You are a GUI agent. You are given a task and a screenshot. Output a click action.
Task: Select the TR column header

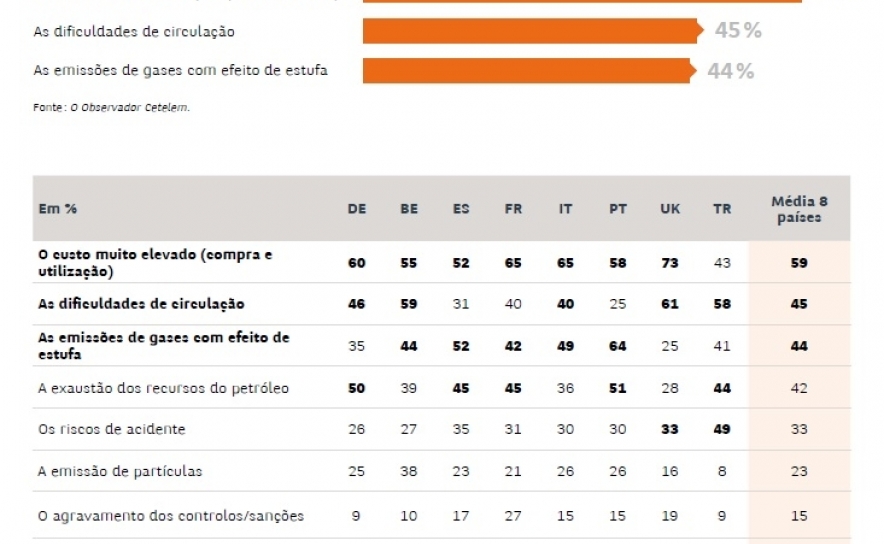pyautogui.click(x=722, y=209)
